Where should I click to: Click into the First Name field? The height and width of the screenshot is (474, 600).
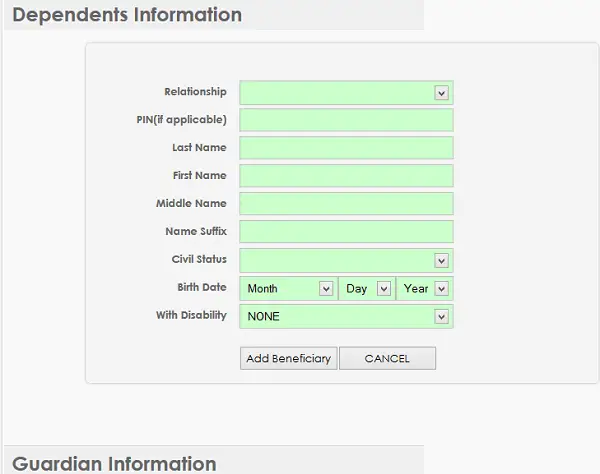tap(346, 176)
